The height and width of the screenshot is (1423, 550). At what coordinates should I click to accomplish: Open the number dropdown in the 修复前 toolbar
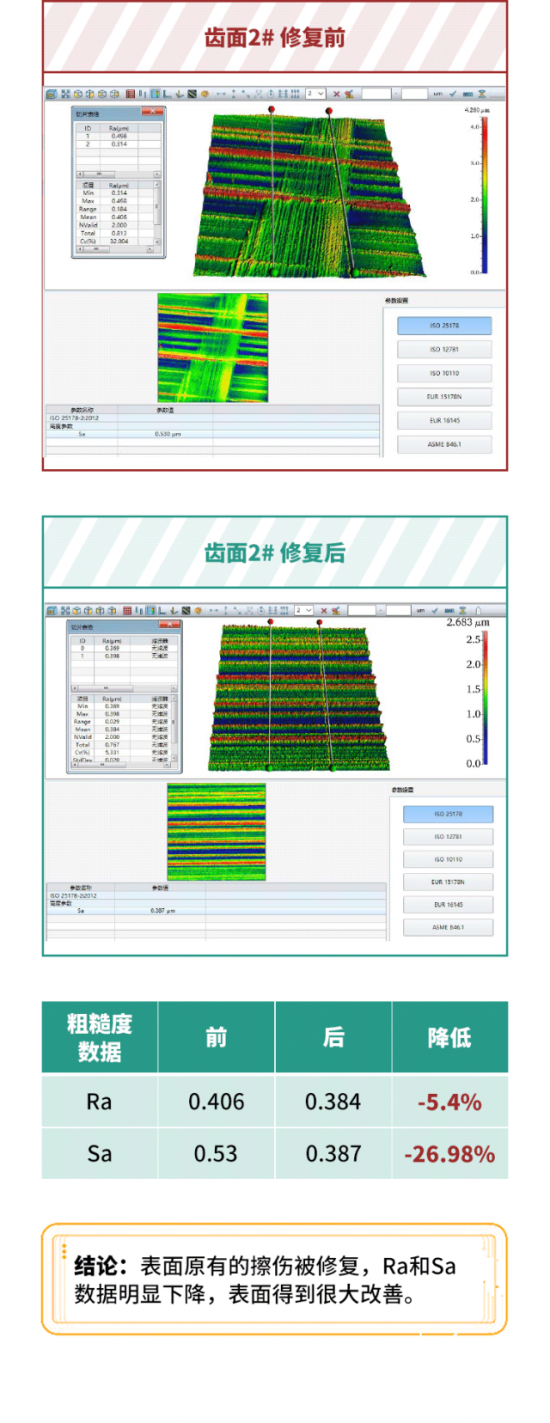[317, 94]
